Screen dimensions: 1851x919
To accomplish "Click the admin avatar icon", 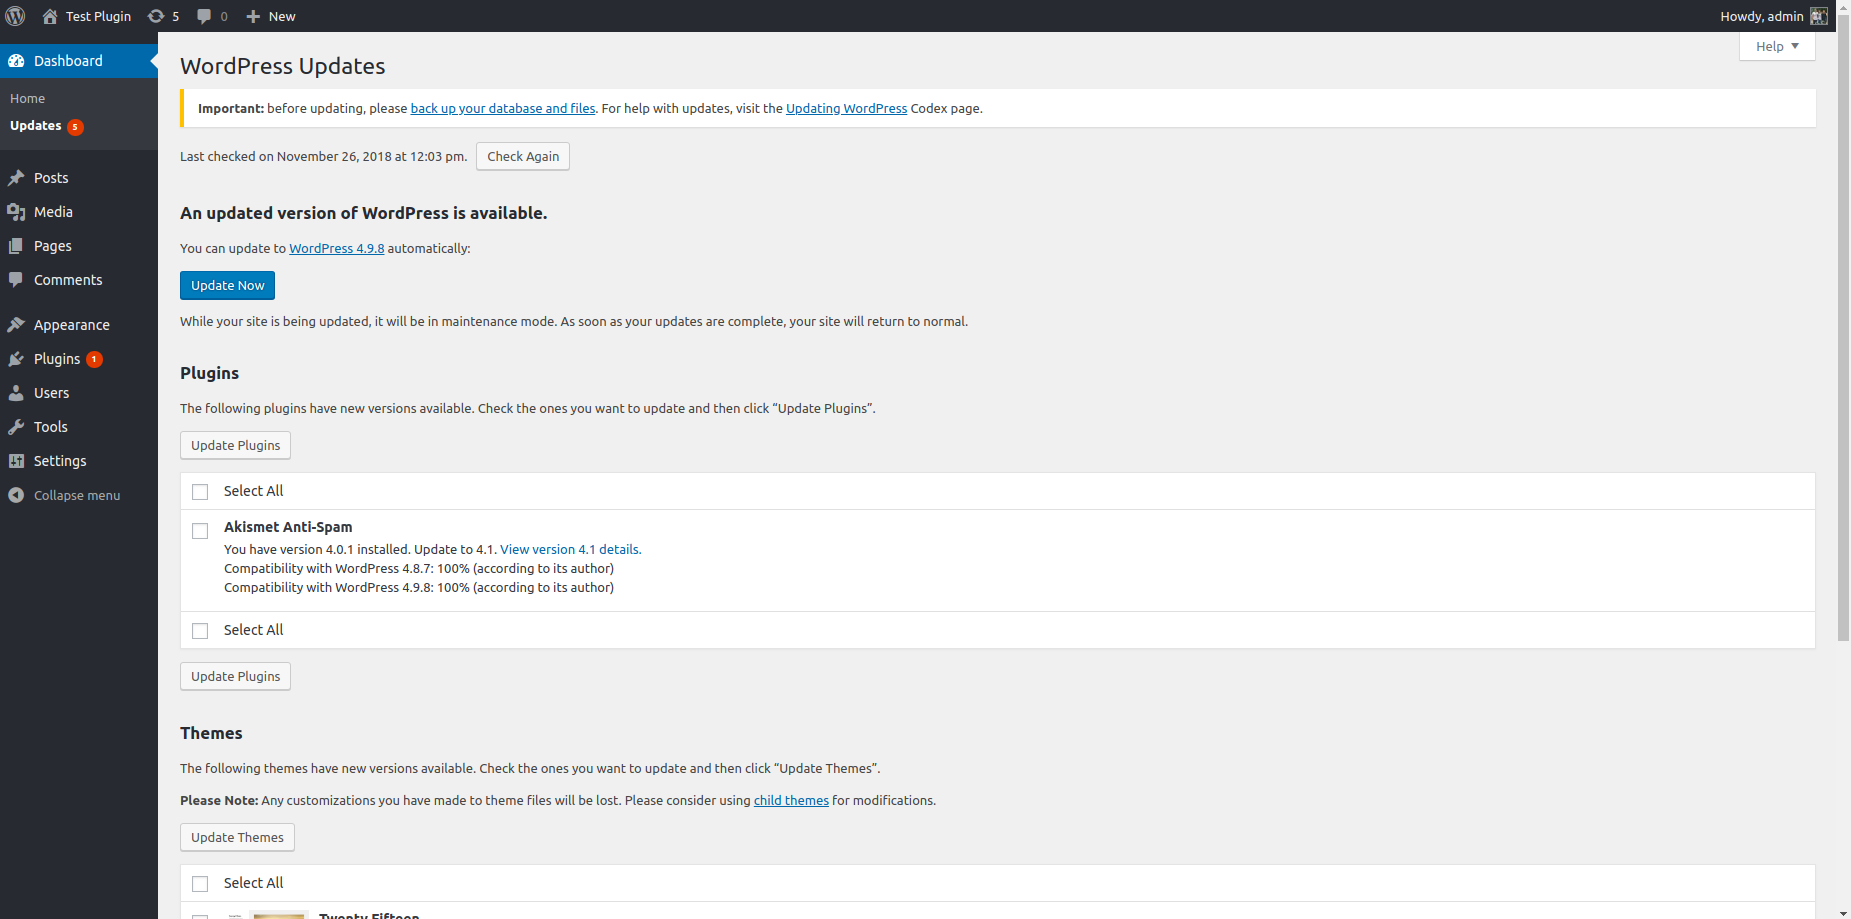I will (x=1819, y=16).
